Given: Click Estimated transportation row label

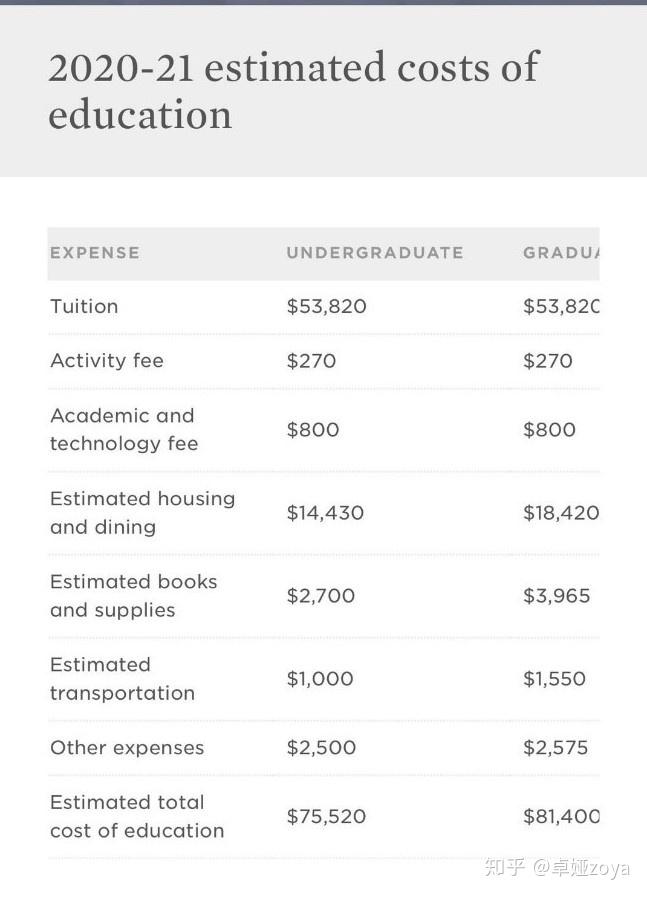Looking at the screenshot, I should pyautogui.click(x=122, y=679).
